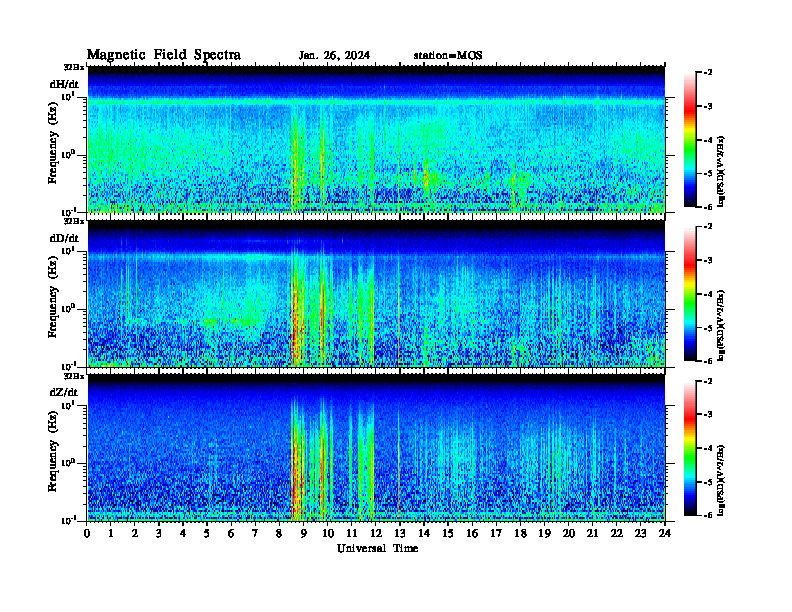The width and height of the screenshot is (792, 612).
Task: Click the "-3" value on dH/dt color scale
Action: pyautogui.click(x=708, y=106)
